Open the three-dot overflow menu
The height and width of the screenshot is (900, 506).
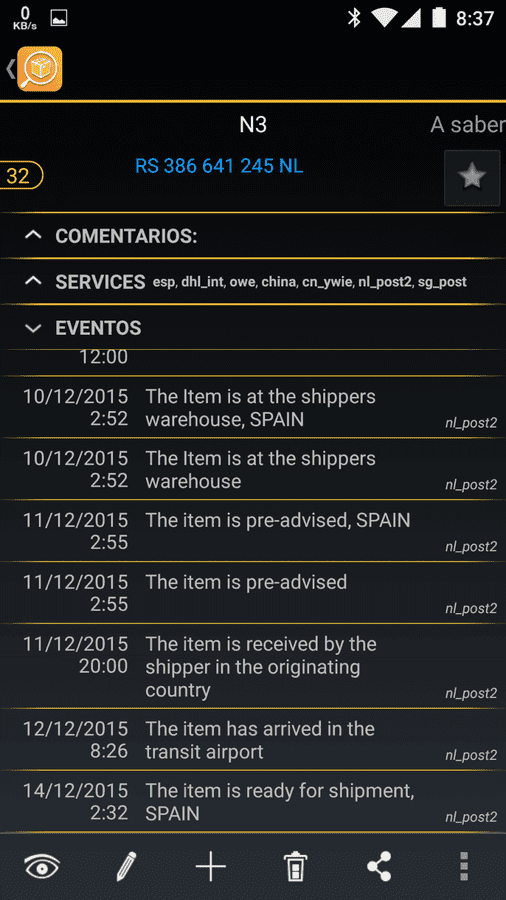[464, 866]
